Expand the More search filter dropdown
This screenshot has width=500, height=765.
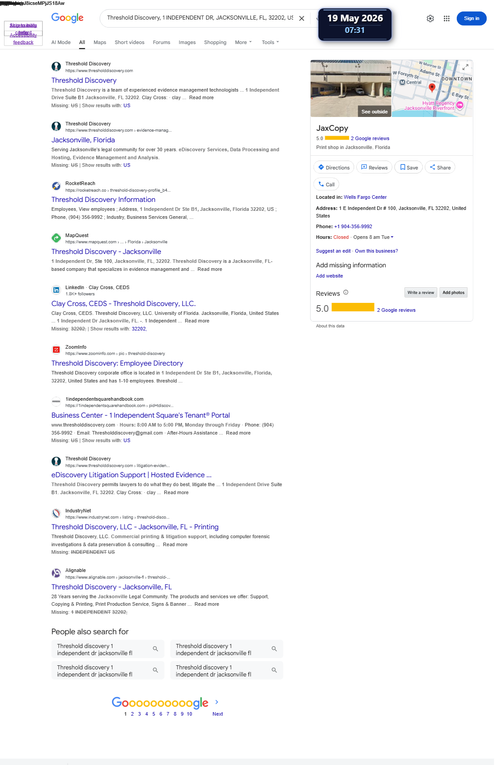[243, 42]
